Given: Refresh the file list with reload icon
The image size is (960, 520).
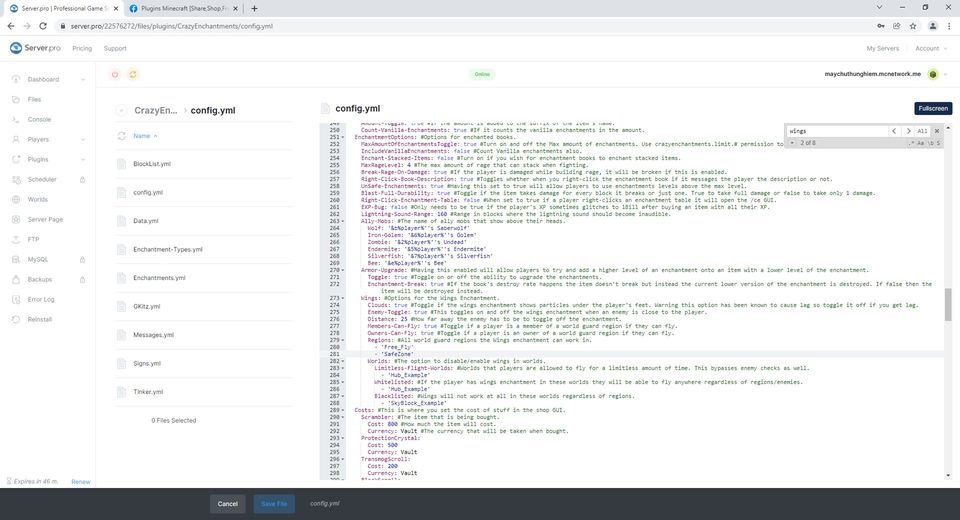Looking at the screenshot, I should 122,136.
